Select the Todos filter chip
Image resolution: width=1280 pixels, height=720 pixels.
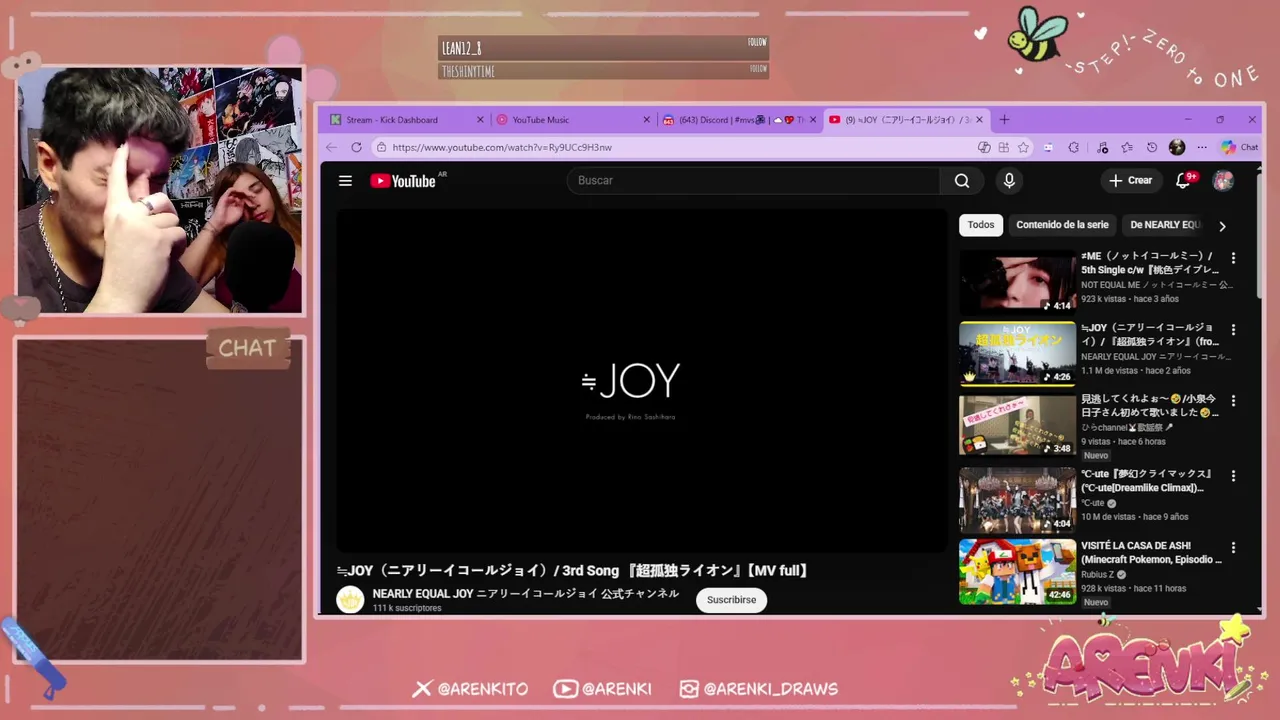tap(981, 225)
